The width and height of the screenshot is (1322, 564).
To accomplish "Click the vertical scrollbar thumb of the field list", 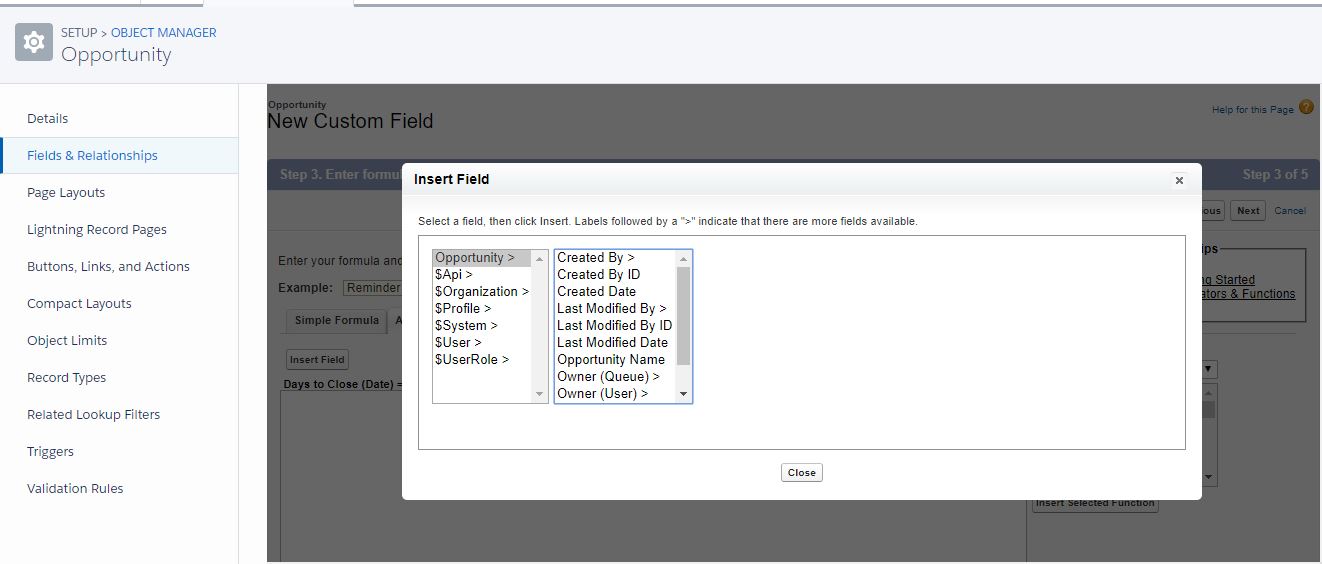I will click(684, 315).
